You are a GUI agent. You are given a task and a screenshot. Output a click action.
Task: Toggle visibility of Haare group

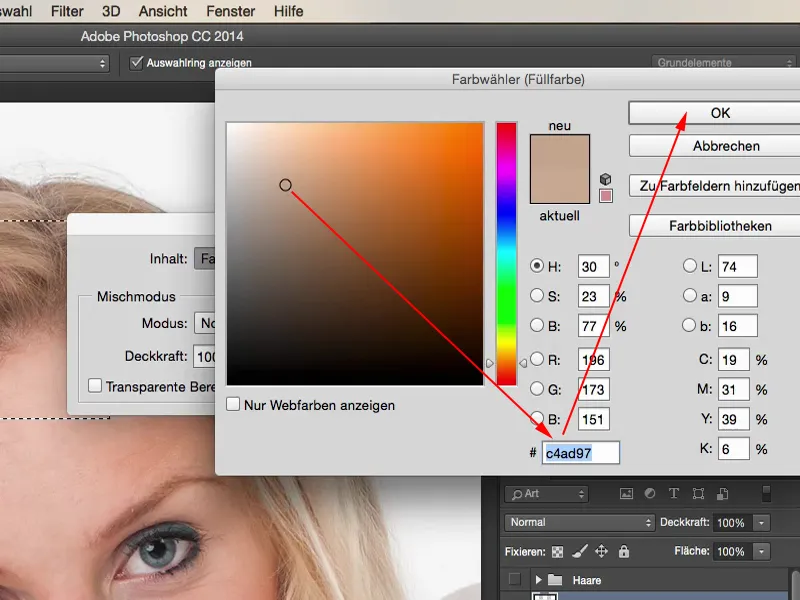coord(515,580)
